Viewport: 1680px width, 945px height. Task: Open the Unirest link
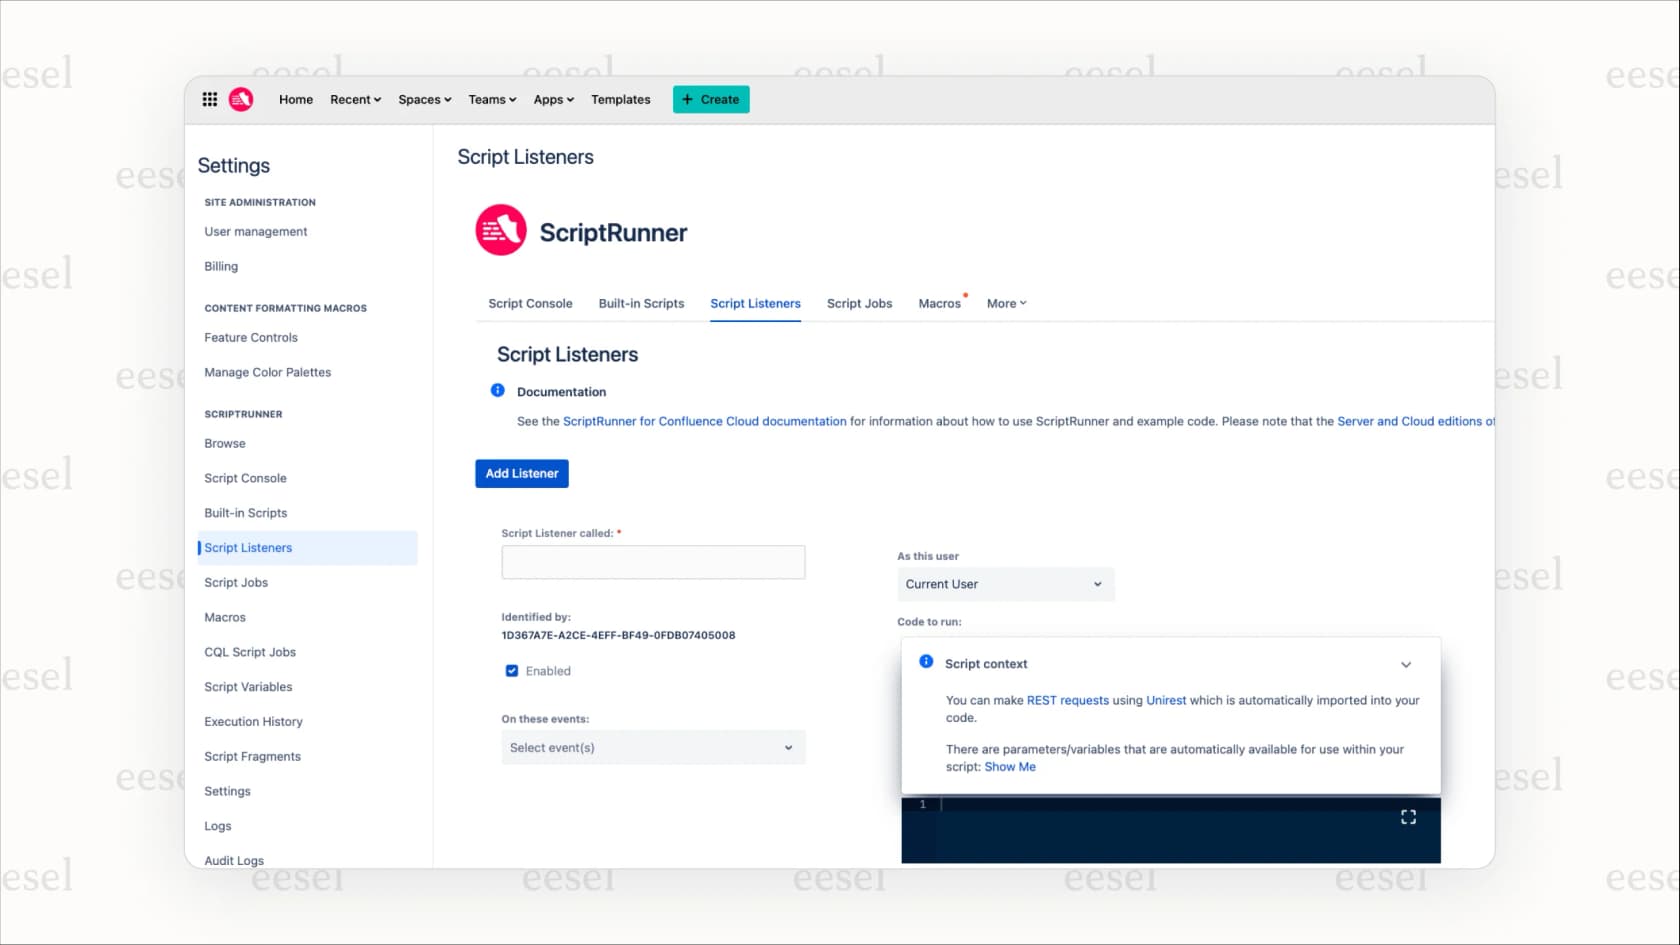[x=1166, y=701]
